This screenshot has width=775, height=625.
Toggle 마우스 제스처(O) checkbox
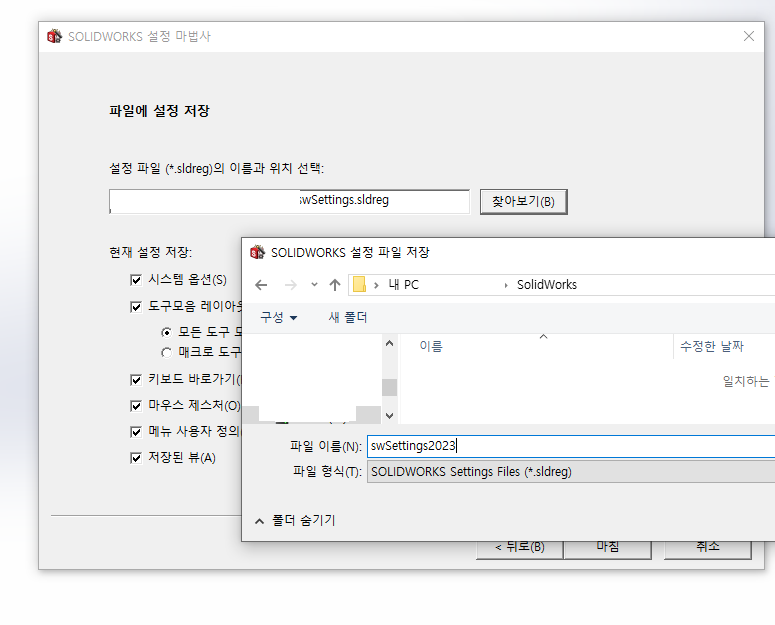tap(136, 406)
